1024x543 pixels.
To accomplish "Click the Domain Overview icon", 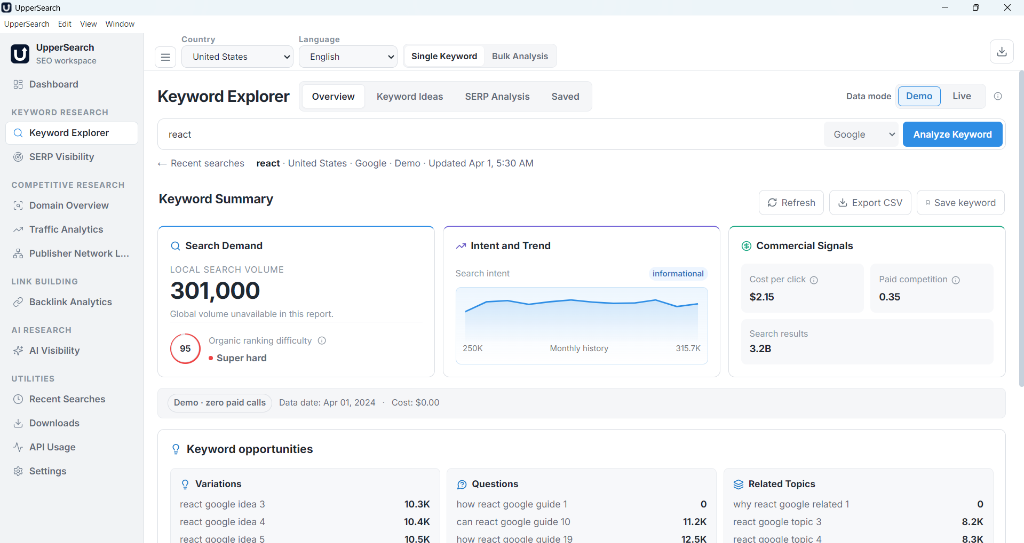I will (x=18, y=205).
